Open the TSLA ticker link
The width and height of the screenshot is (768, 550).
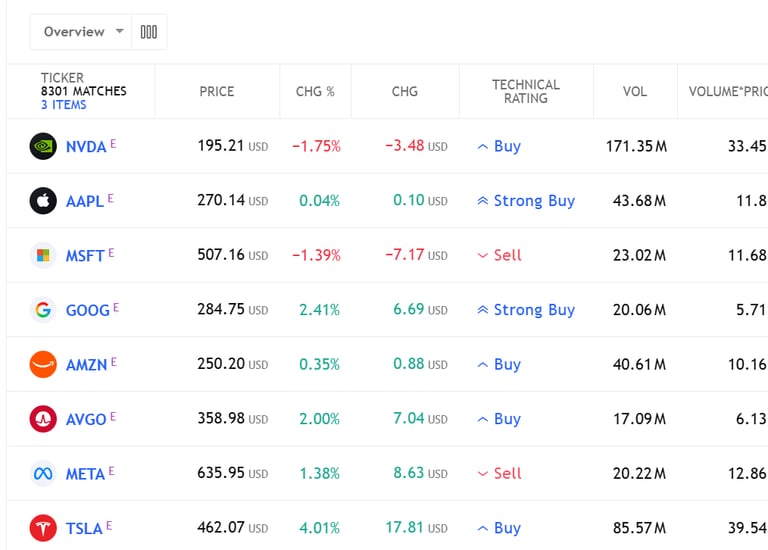(x=84, y=528)
